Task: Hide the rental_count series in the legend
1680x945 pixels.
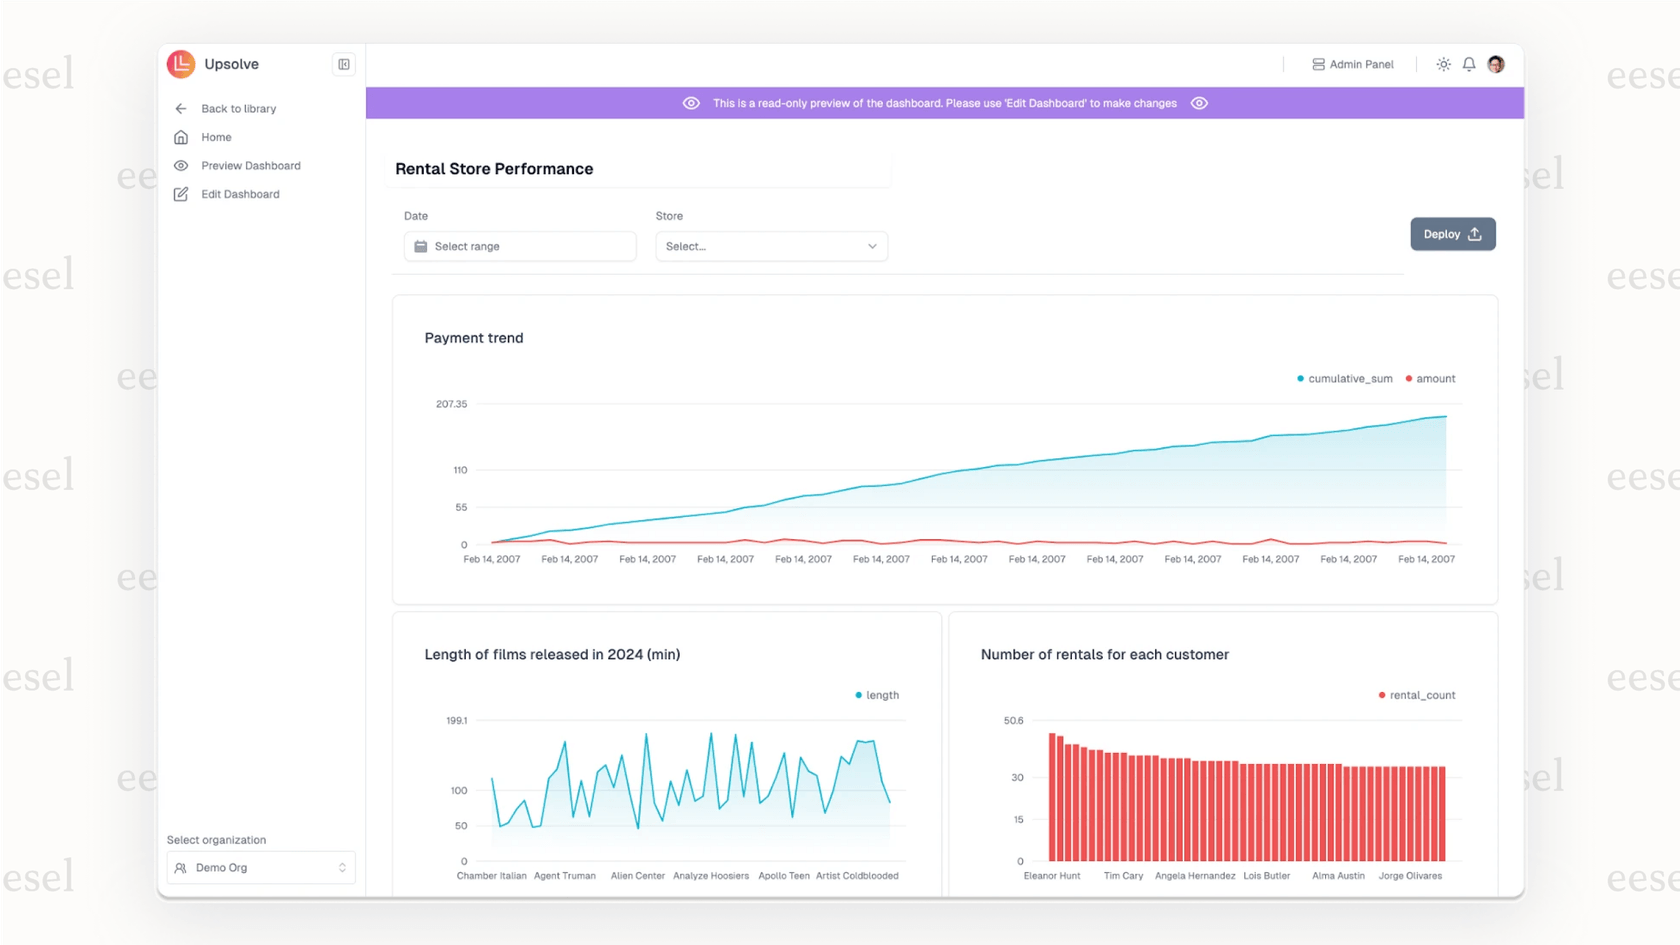Action: click(x=1416, y=695)
